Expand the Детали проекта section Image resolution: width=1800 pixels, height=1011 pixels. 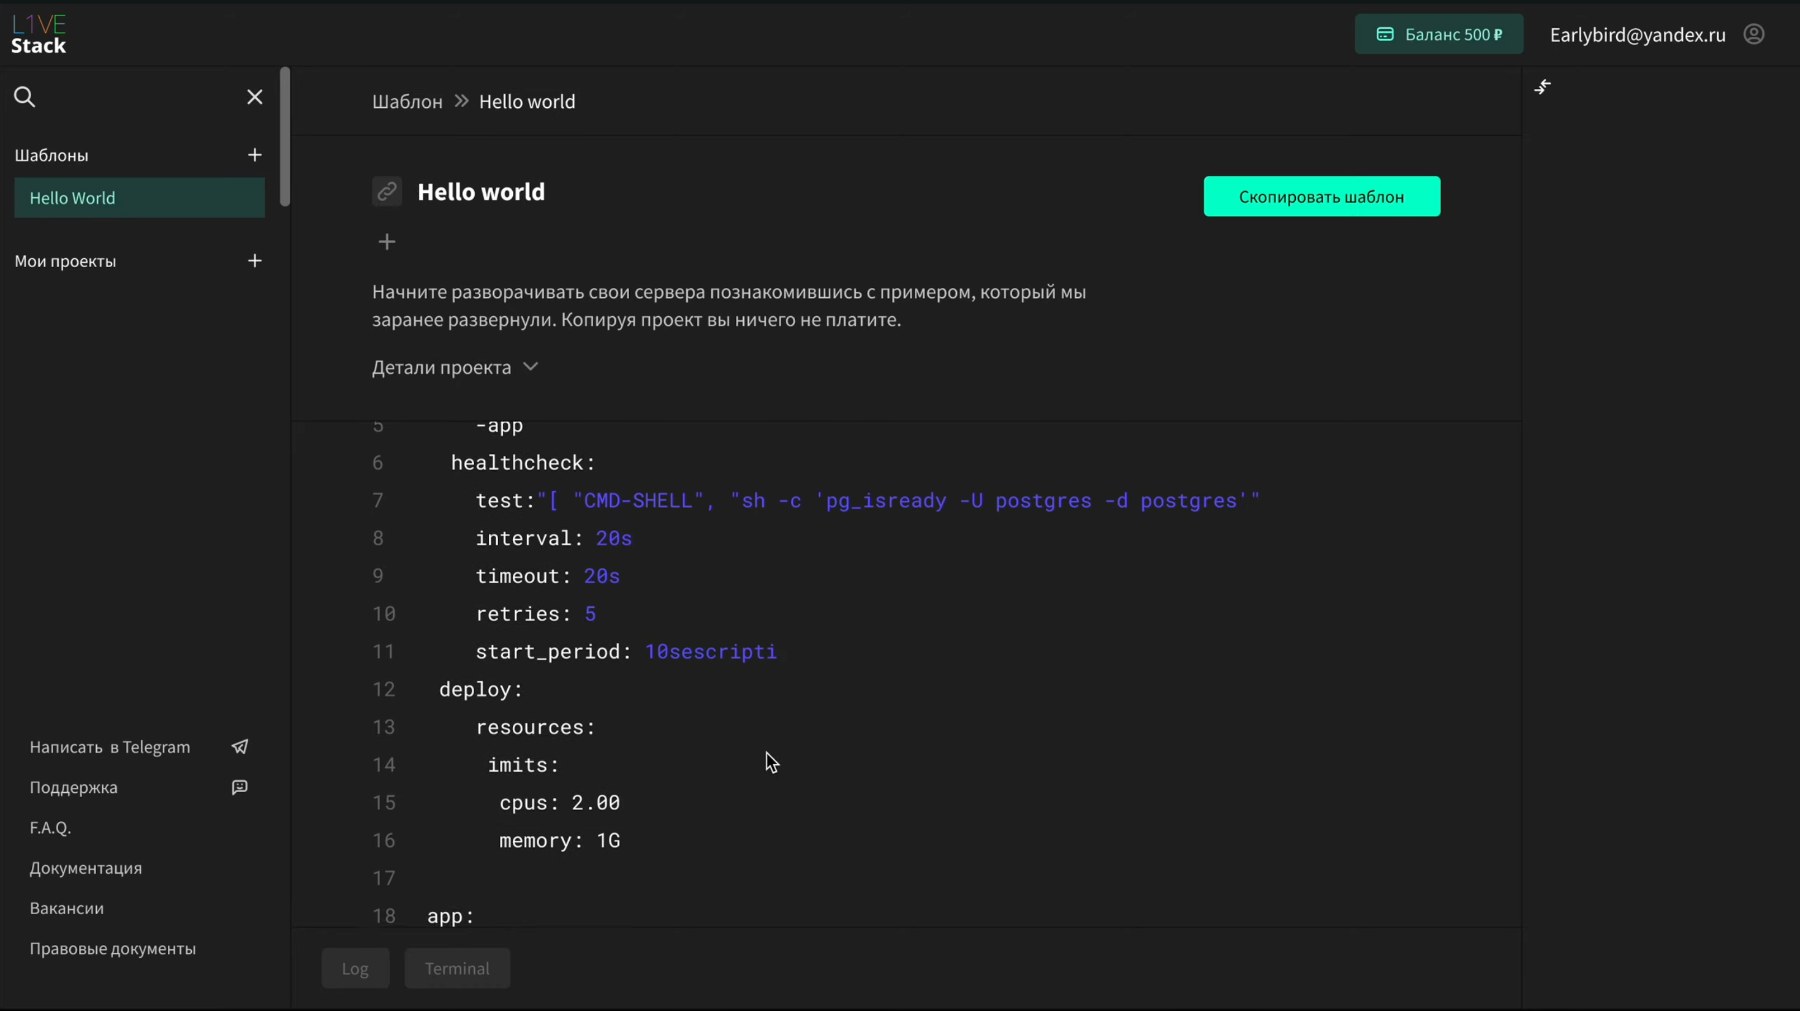click(x=455, y=367)
